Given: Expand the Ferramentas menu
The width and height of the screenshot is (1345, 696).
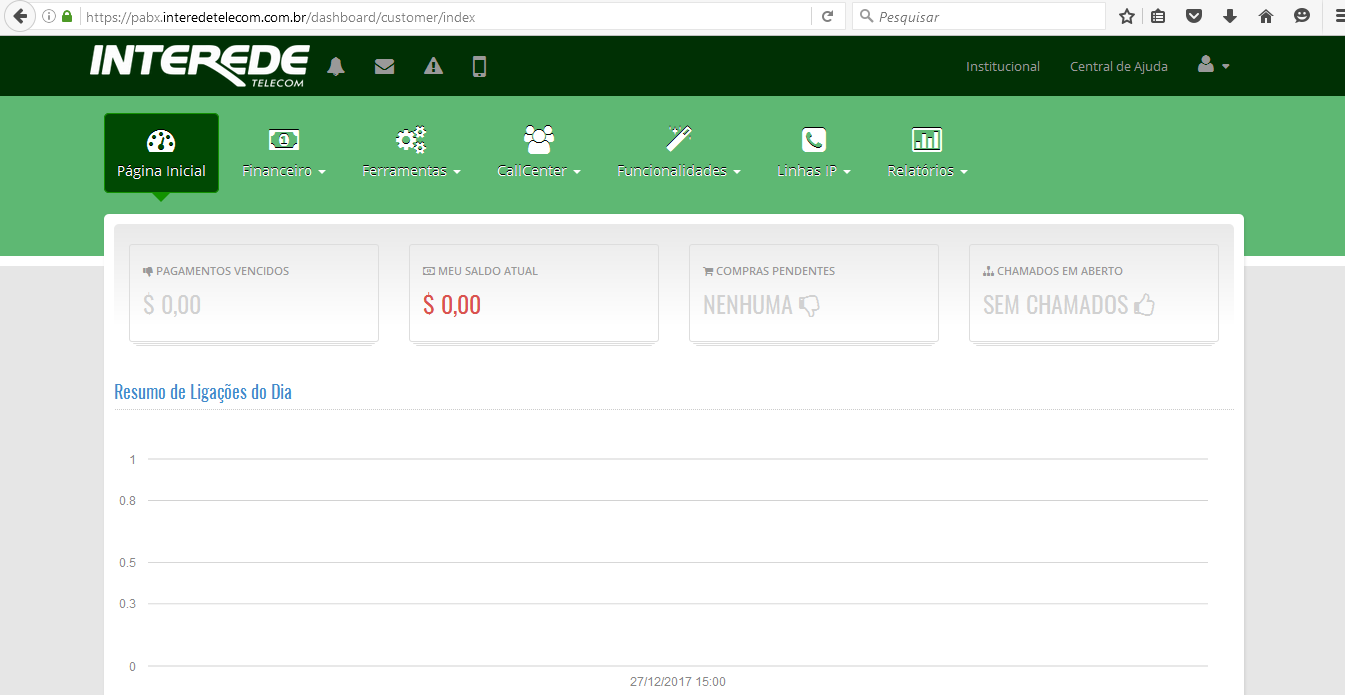Looking at the screenshot, I should click(x=411, y=154).
